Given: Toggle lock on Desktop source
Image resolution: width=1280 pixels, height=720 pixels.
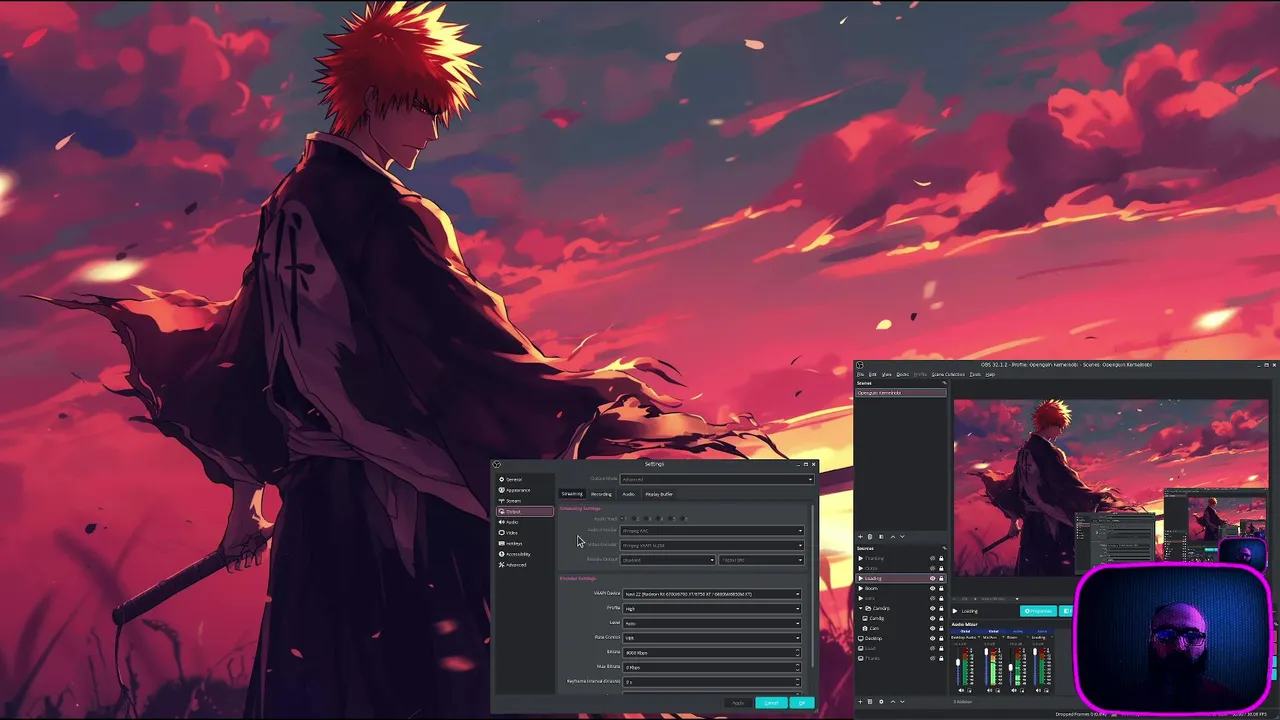Looking at the screenshot, I should click(941, 639).
